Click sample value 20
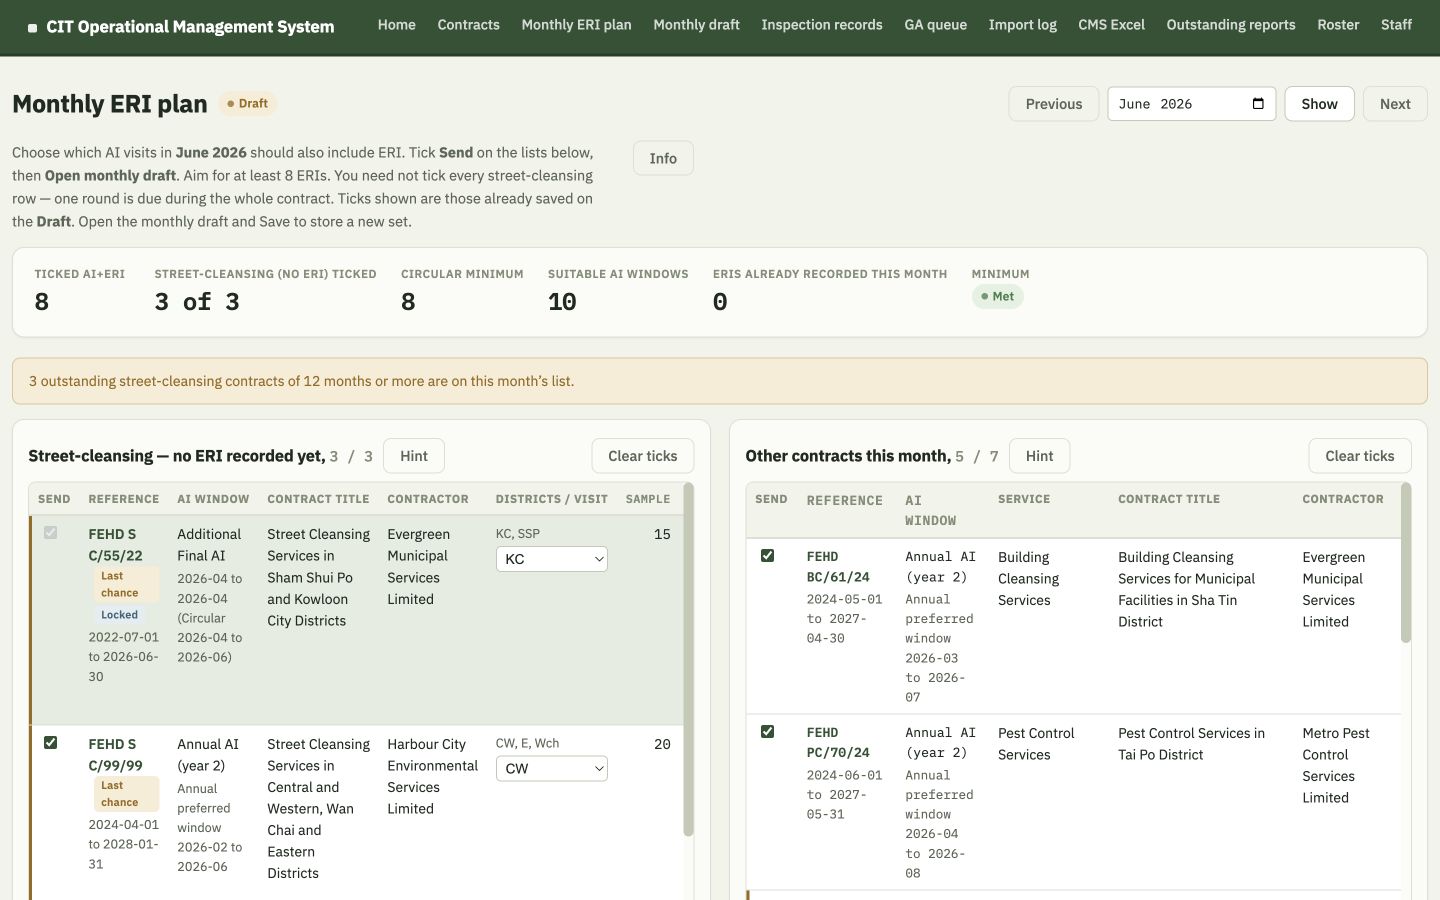The height and width of the screenshot is (900, 1440). coord(662,745)
